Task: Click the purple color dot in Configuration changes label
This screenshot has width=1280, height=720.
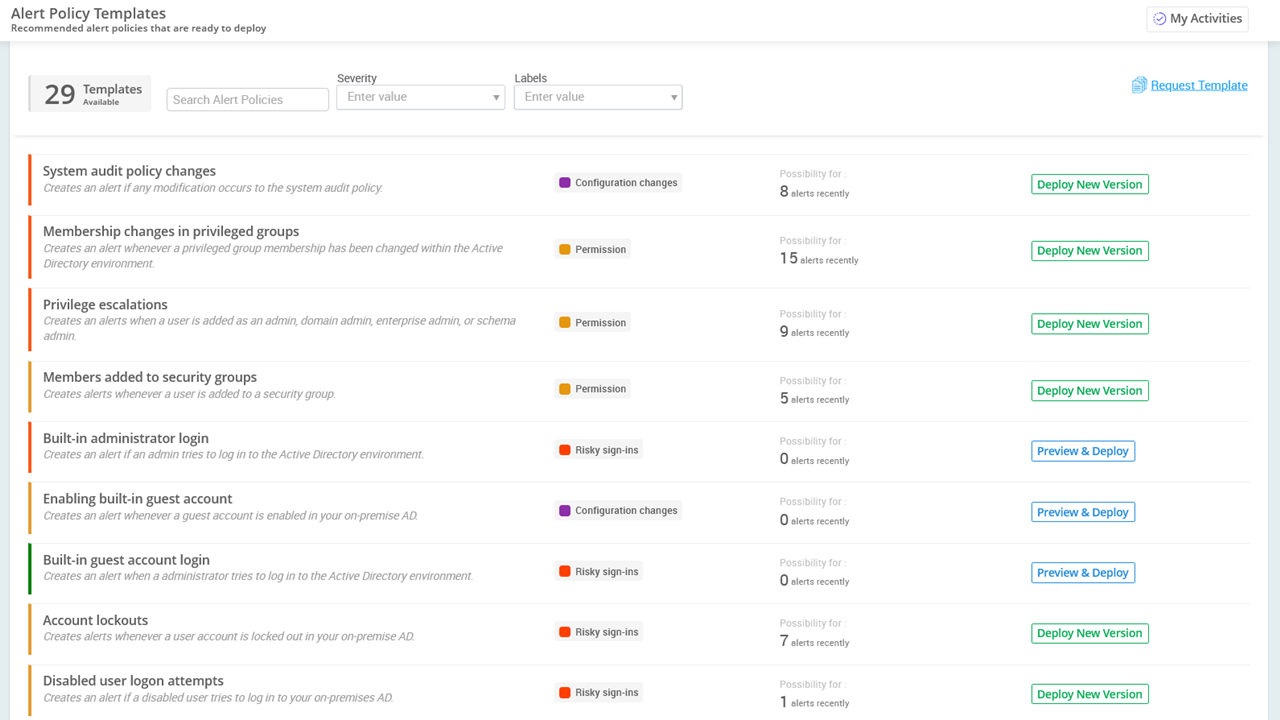Action: pos(566,182)
